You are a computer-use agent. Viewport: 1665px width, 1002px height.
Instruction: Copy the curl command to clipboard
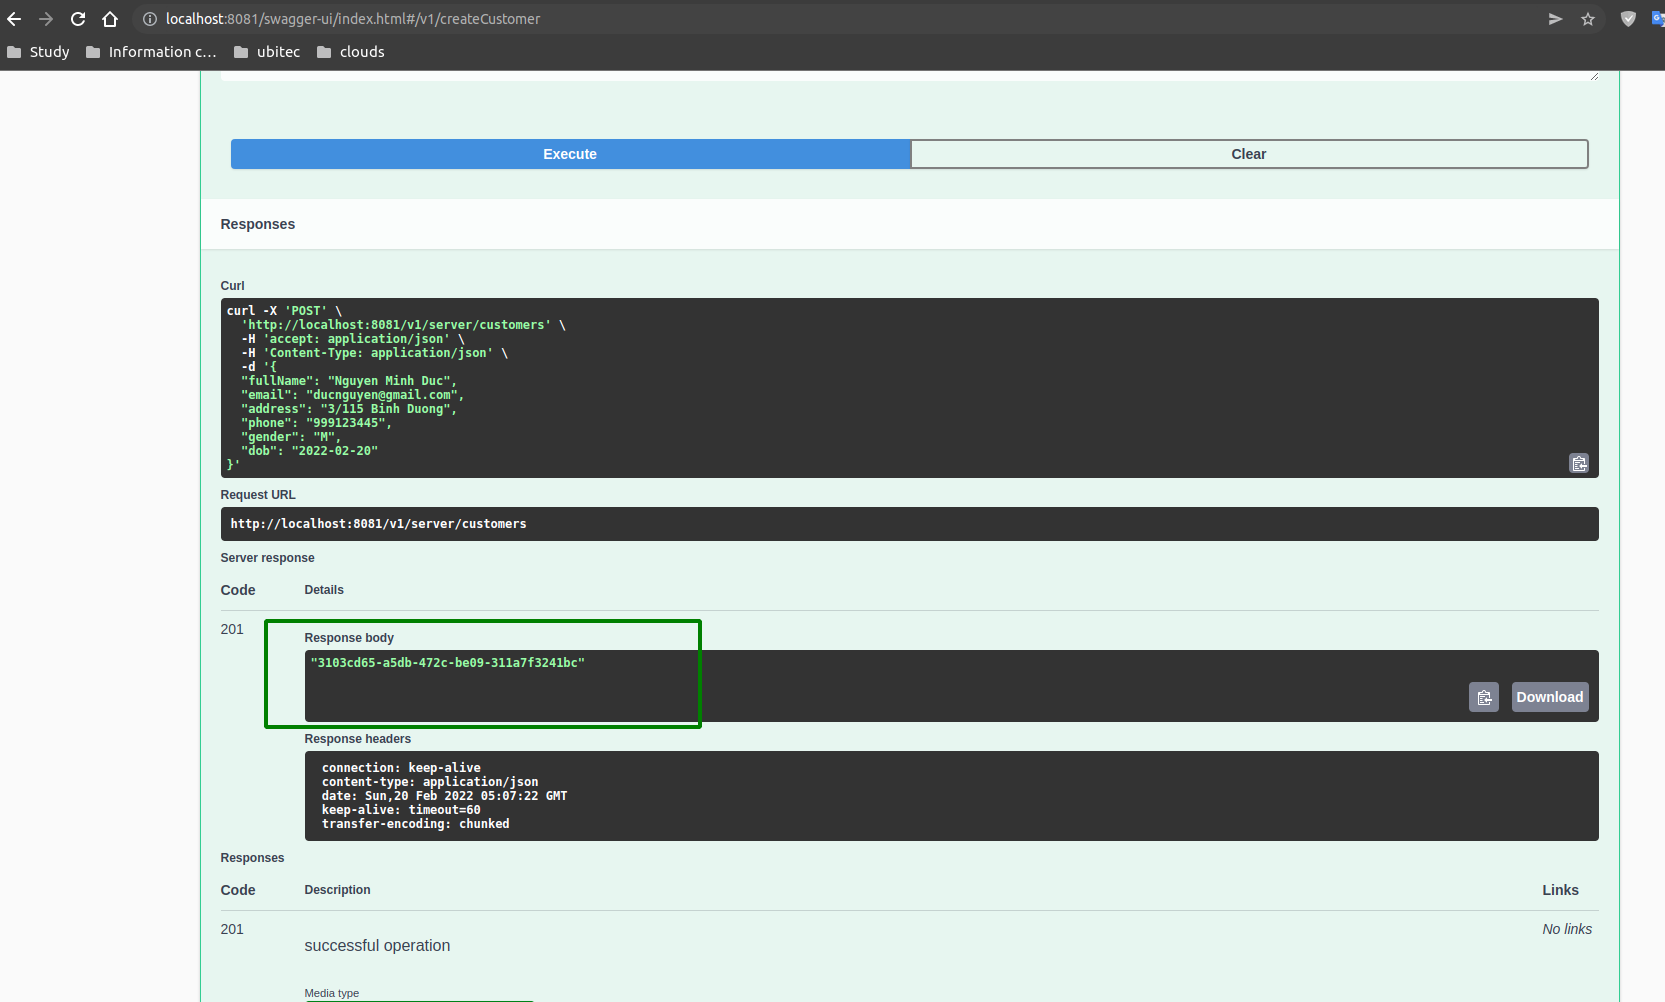click(1579, 463)
